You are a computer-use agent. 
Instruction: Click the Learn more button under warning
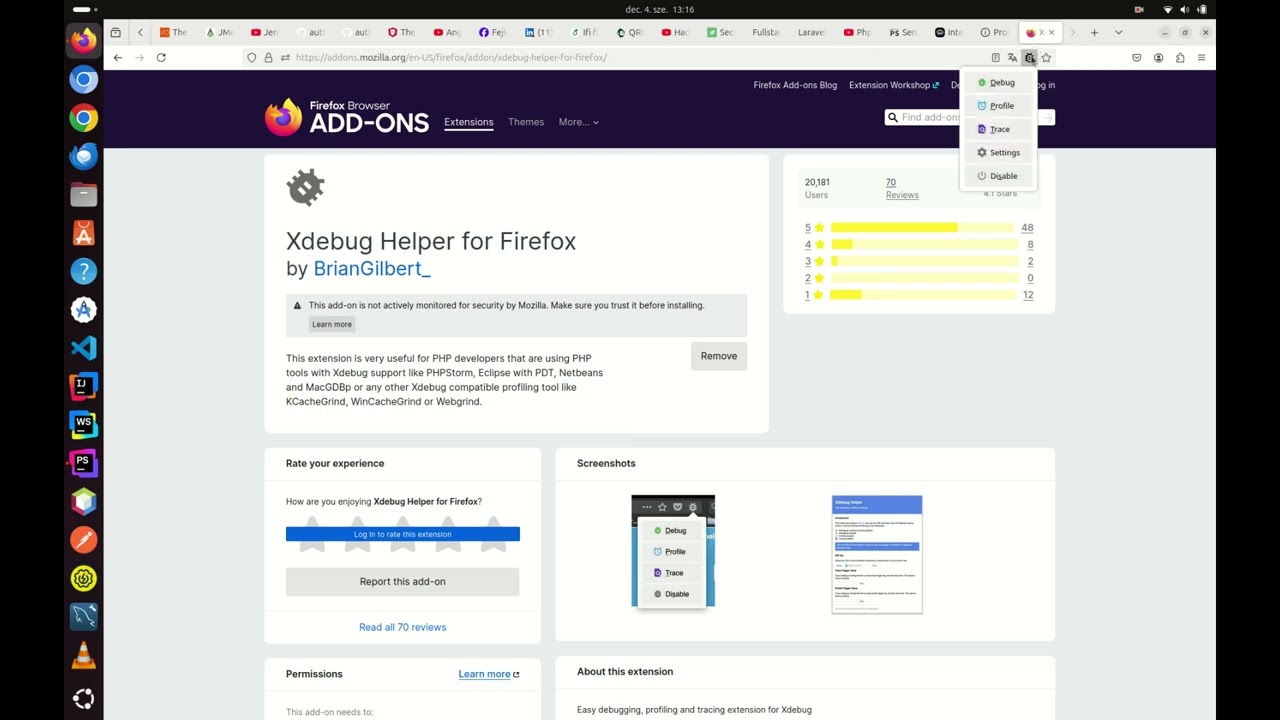click(x=332, y=324)
